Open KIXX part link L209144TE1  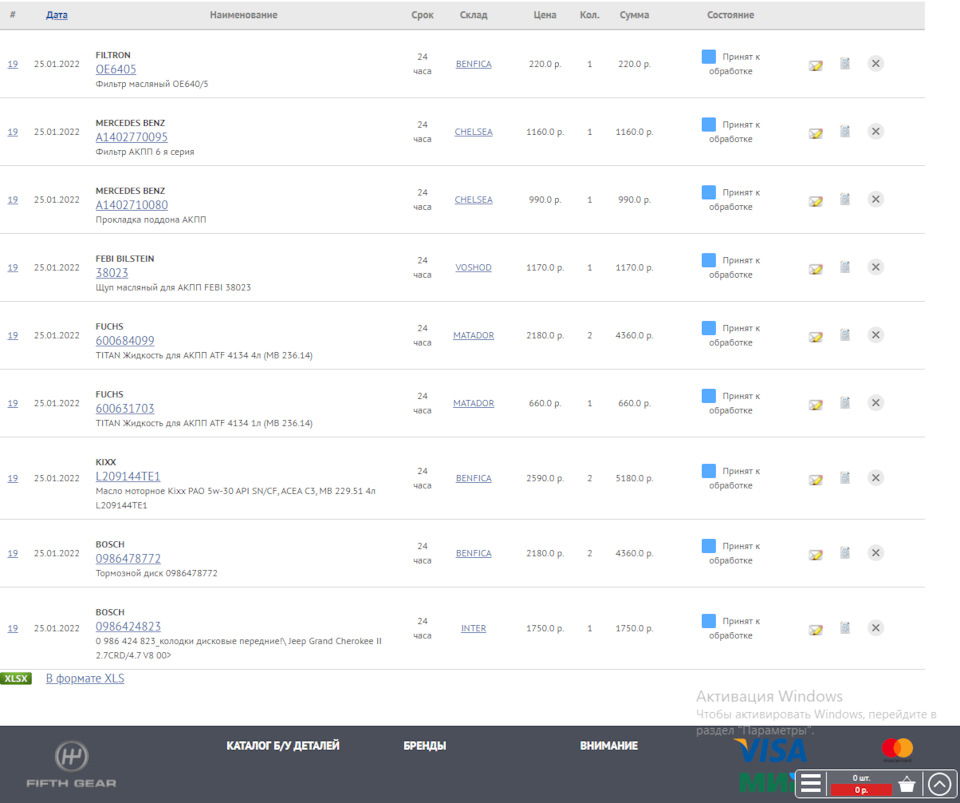tap(128, 477)
